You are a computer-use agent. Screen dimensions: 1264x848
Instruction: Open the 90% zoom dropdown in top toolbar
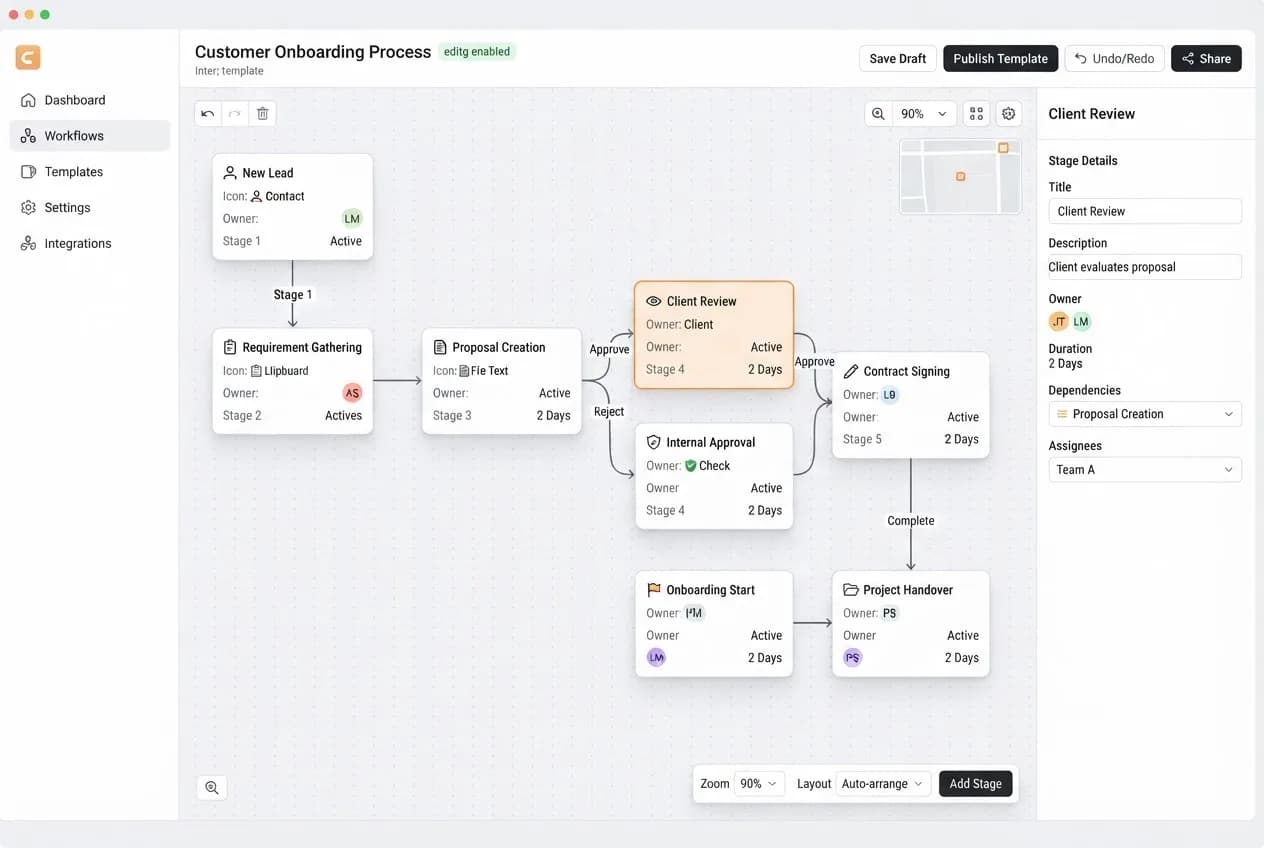pos(923,114)
